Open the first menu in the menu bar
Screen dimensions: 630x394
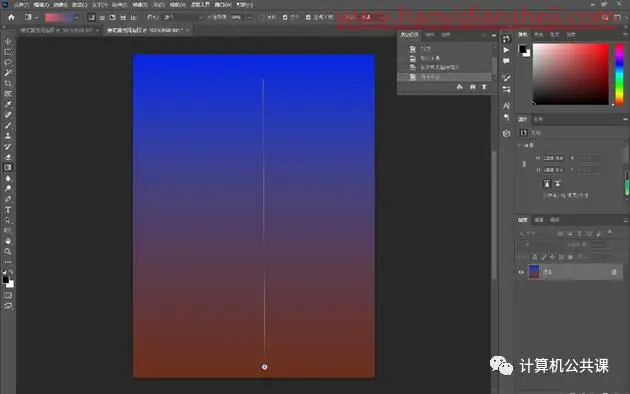pyautogui.click(x=21, y=5)
